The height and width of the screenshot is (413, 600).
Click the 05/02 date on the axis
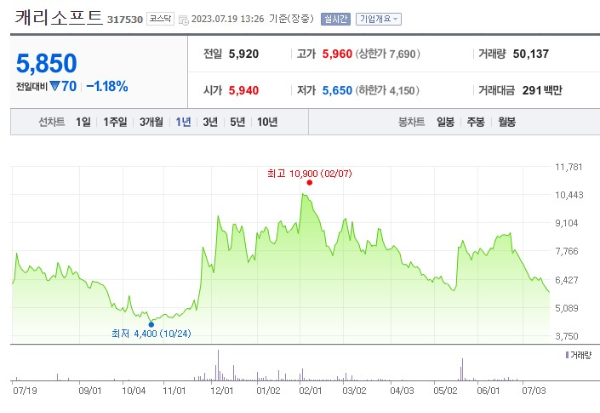[445, 391]
